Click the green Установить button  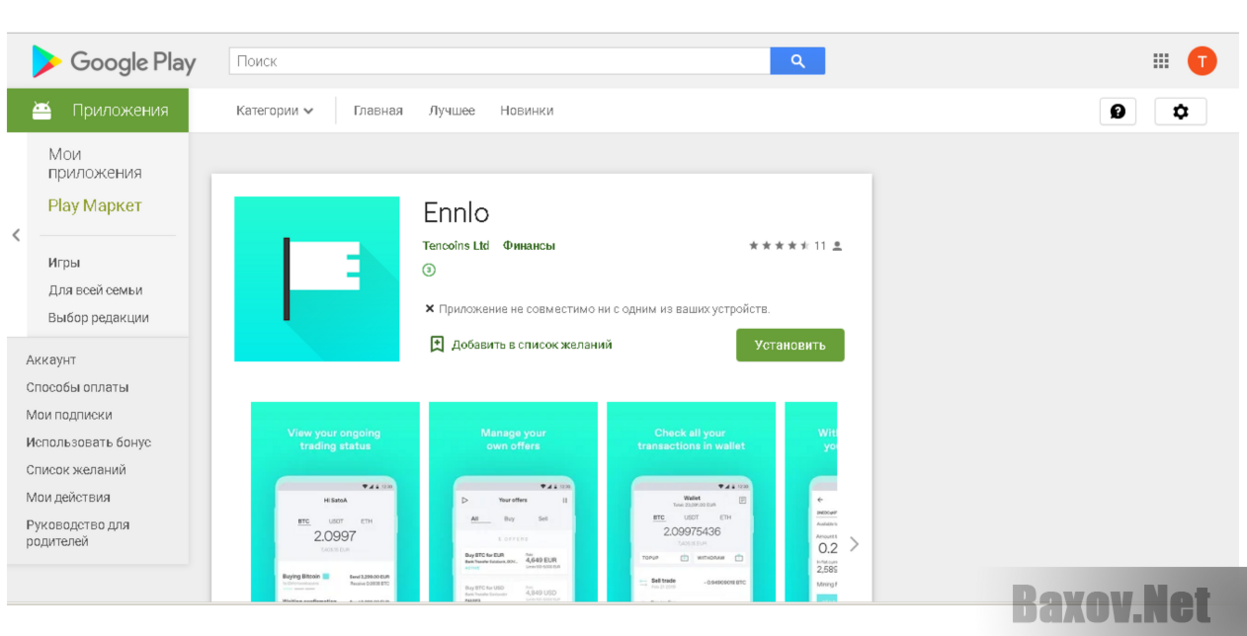[790, 345]
